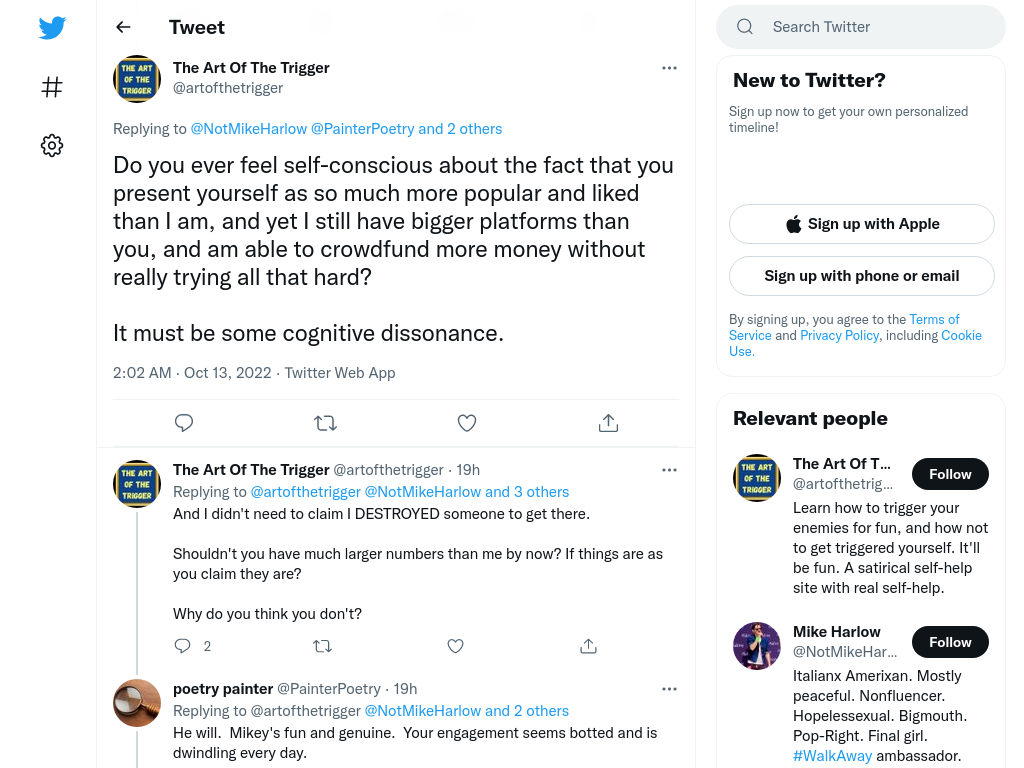Open the Privacy Policy link
This screenshot has width=1024, height=768.
click(x=839, y=335)
